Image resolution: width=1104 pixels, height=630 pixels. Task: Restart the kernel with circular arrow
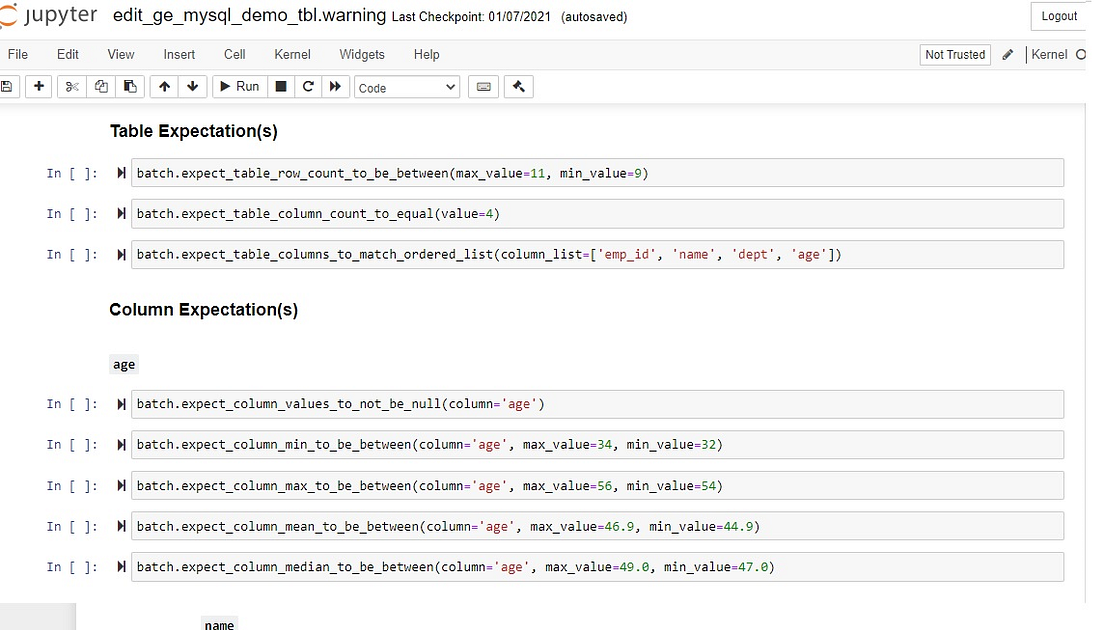click(308, 87)
